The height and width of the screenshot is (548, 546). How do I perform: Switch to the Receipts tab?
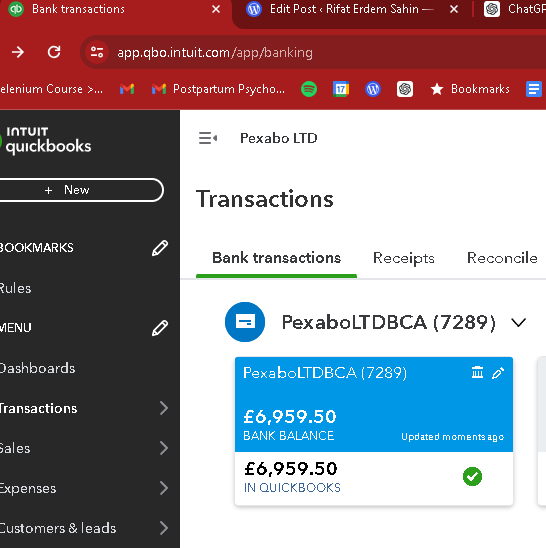(x=404, y=258)
